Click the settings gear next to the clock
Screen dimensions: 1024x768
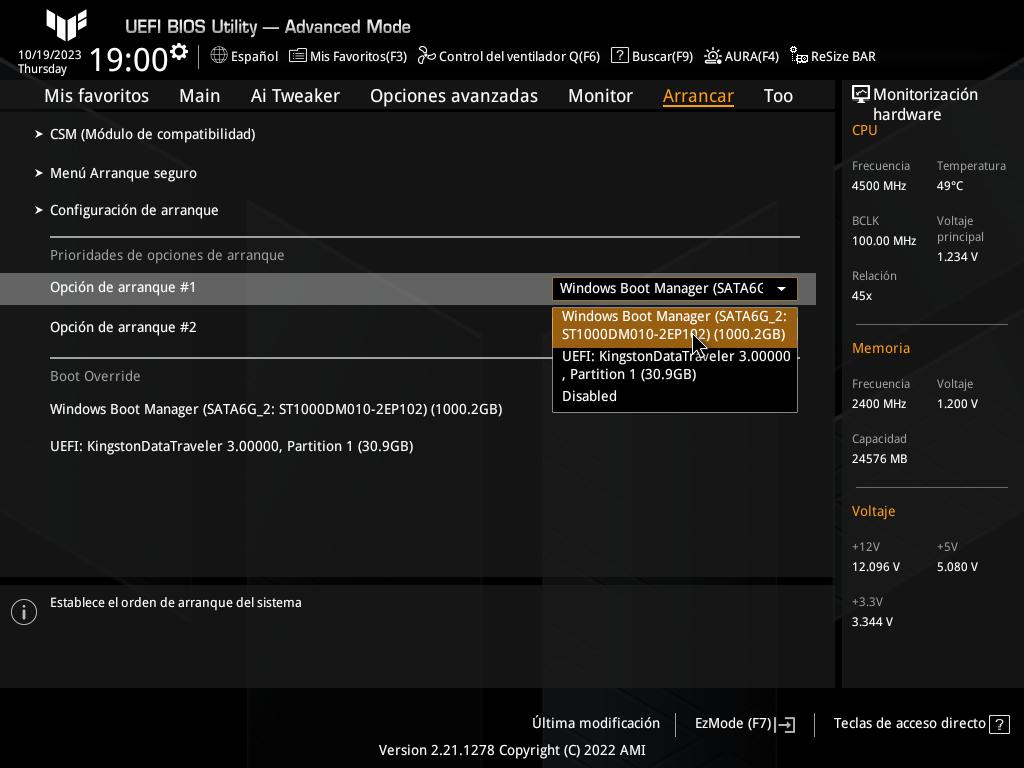(179, 52)
